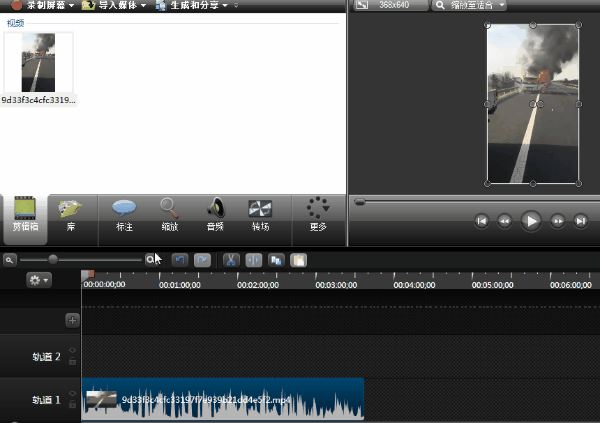Expand the Produce and Share dropdown arrow

point(225,6)
